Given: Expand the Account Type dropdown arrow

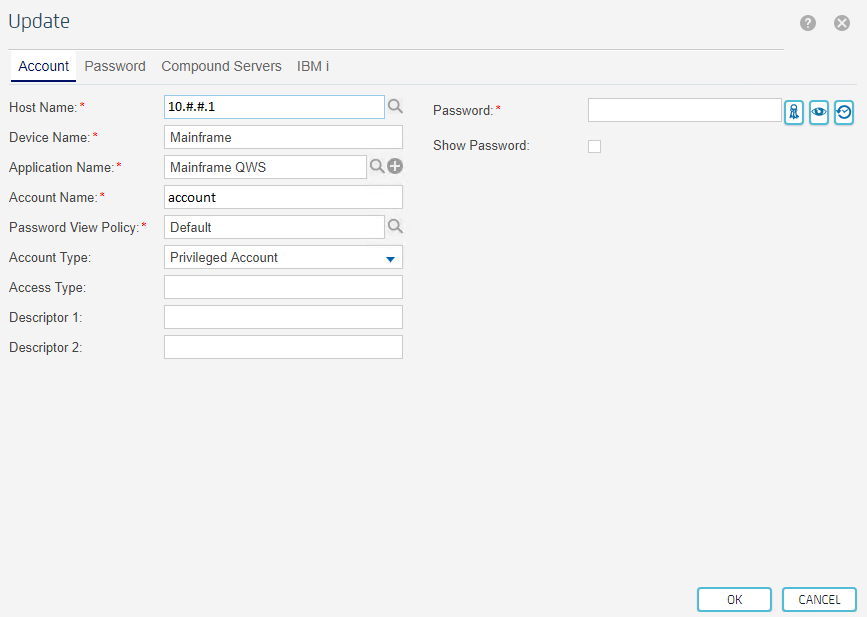Looking at the screenshot, I should coord(390,259).
